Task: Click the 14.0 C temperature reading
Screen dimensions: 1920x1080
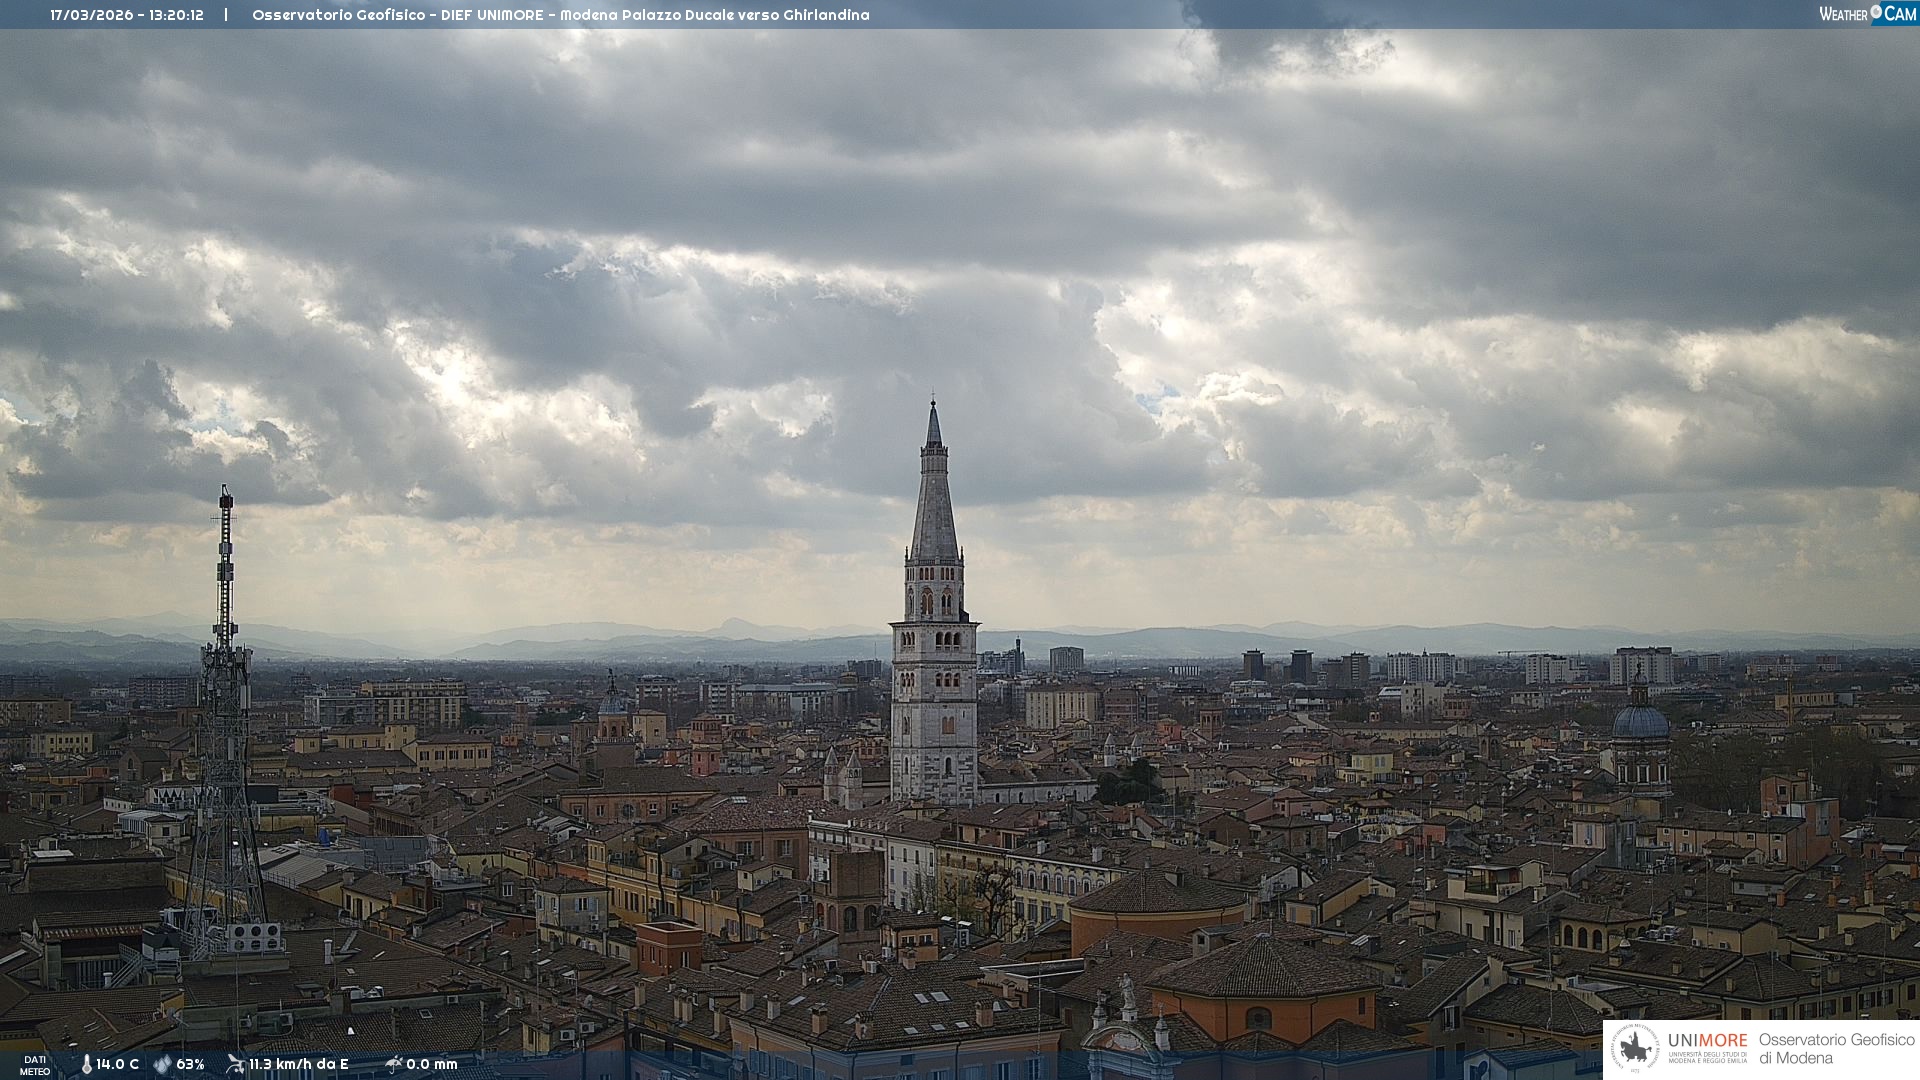Action: [x=118, y=1064]
